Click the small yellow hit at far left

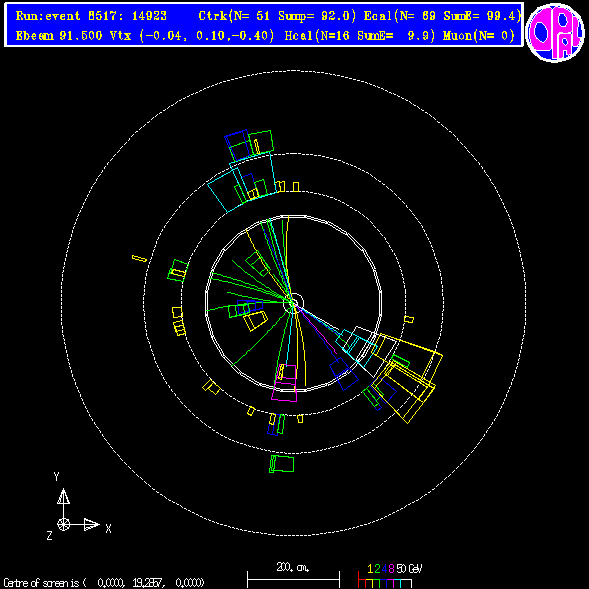pyautogui.click(x=139, y=258)
